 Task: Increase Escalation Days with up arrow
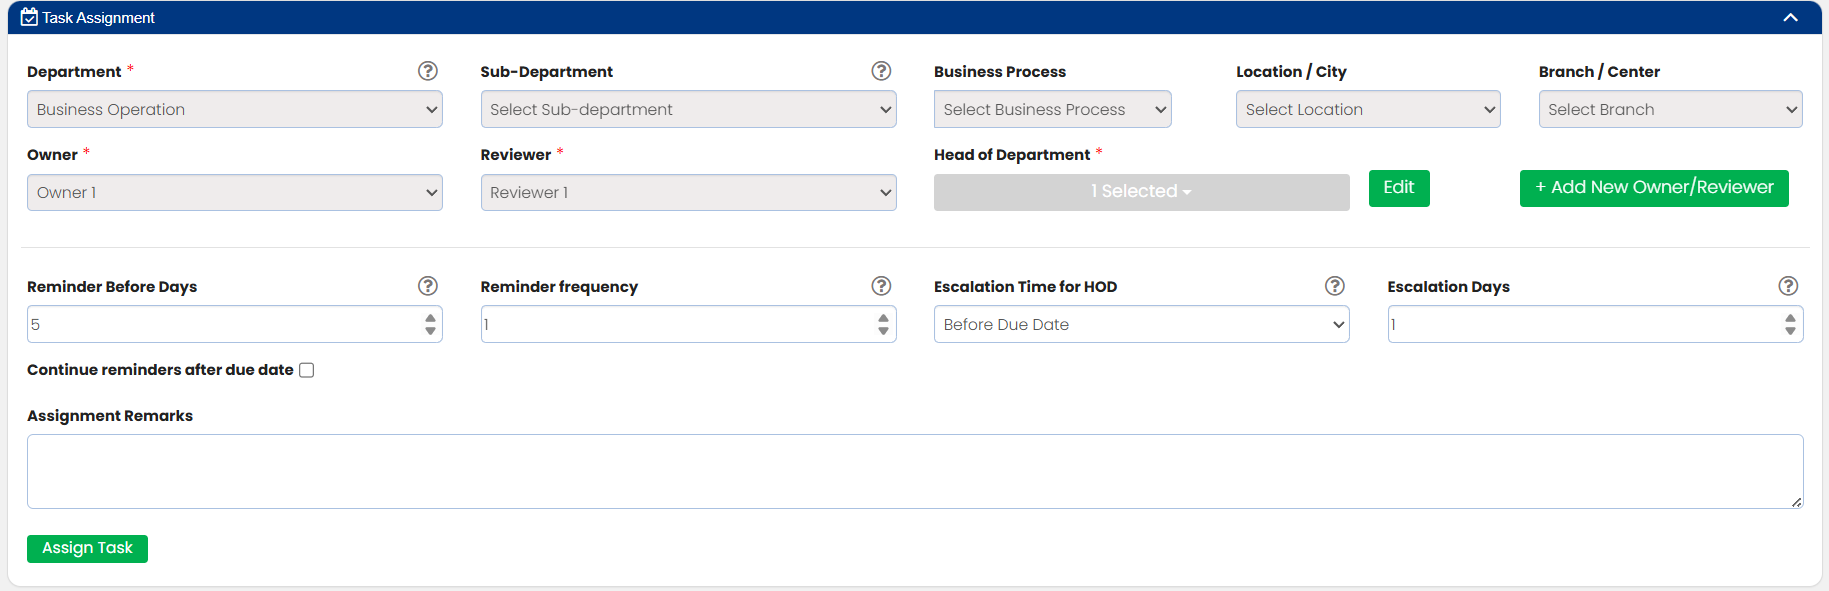1790,318
